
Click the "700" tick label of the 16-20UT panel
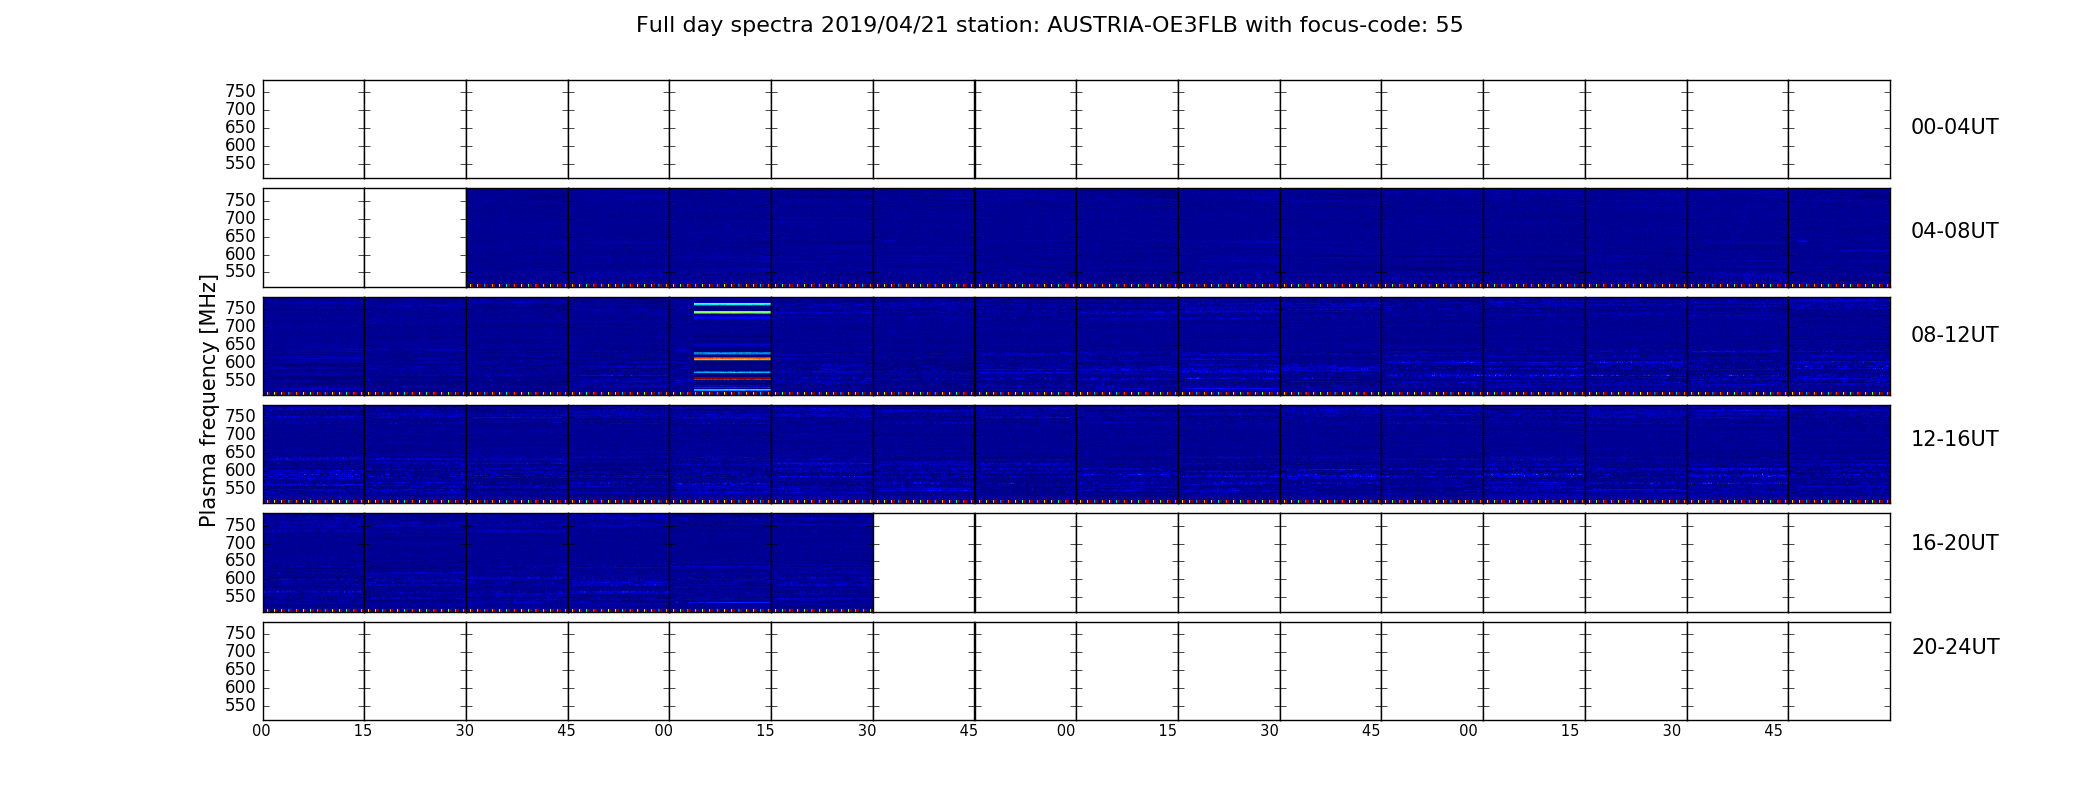(240, 543)
